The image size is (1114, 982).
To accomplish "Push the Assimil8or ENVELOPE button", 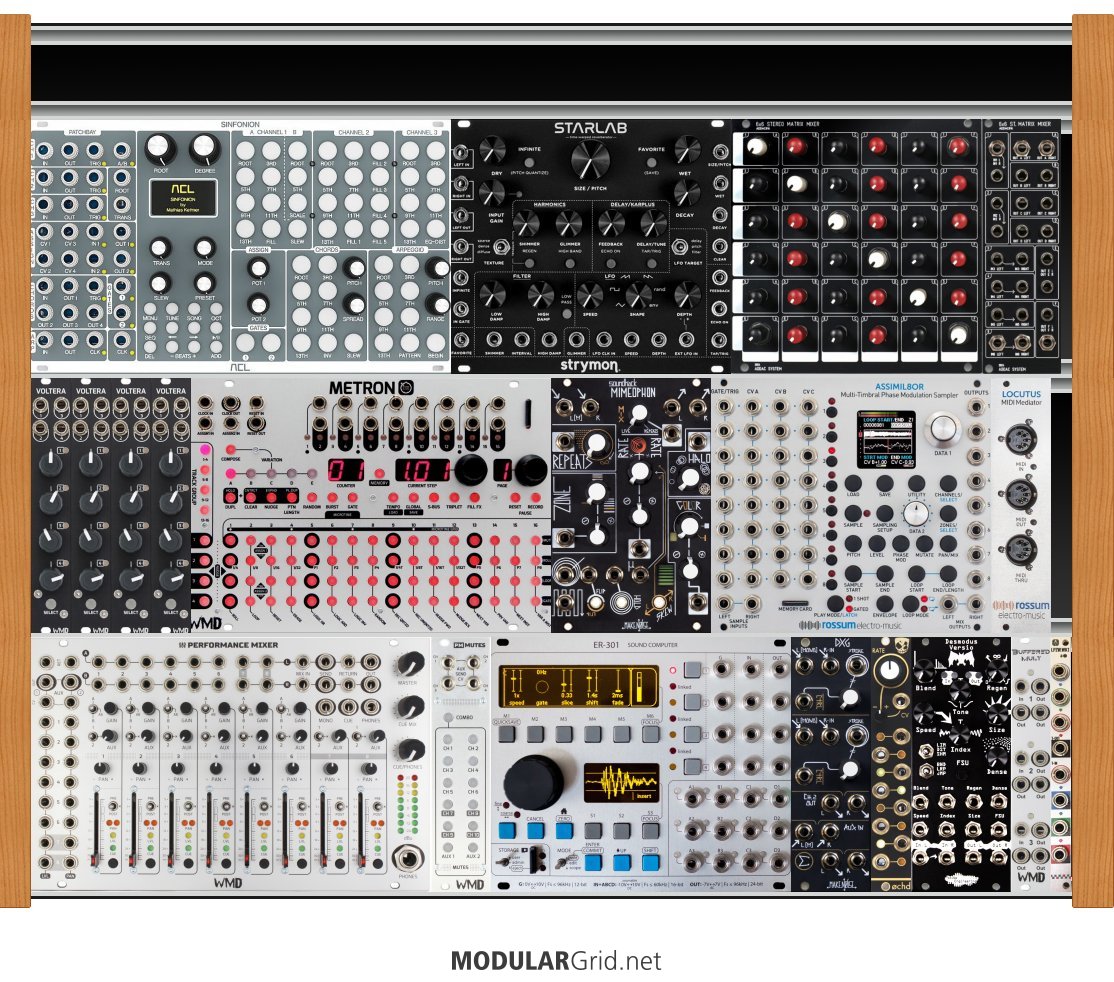I will [x=885, y=604].
